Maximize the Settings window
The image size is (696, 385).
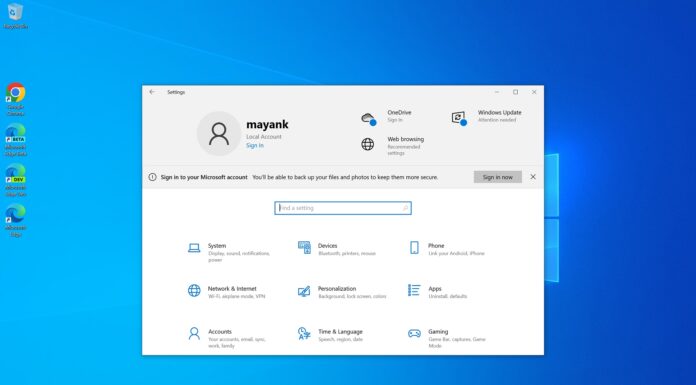pos(515,92)
